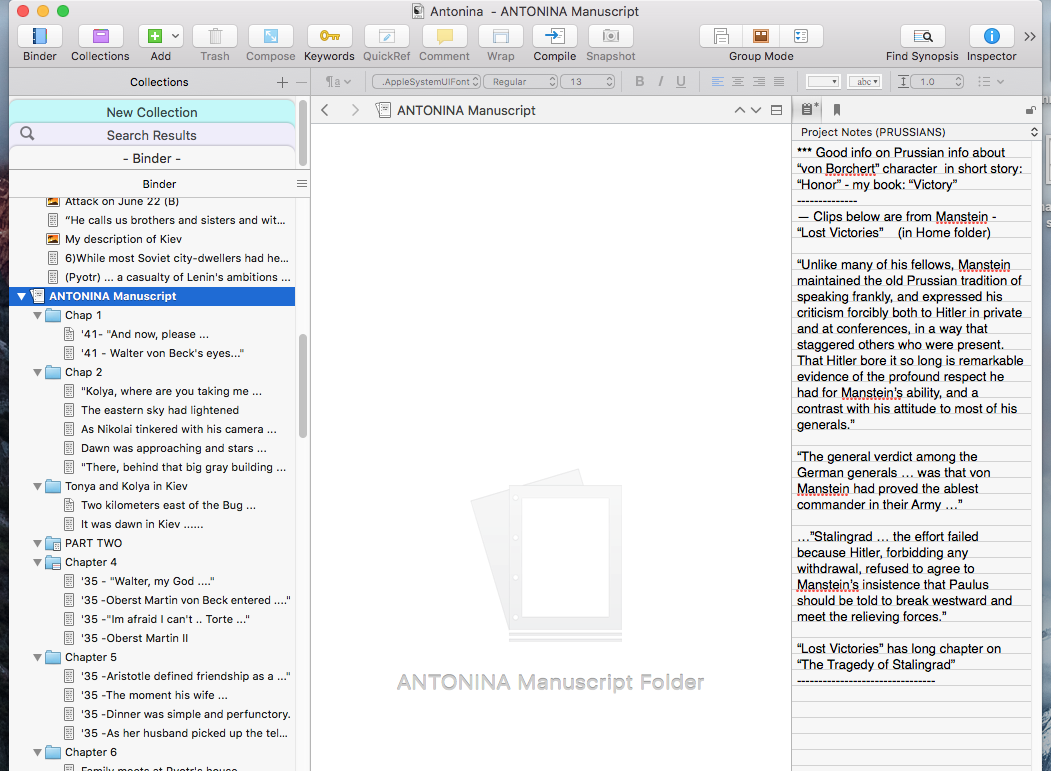
Task: Open the list style dropdown
Action: (991, 82)
